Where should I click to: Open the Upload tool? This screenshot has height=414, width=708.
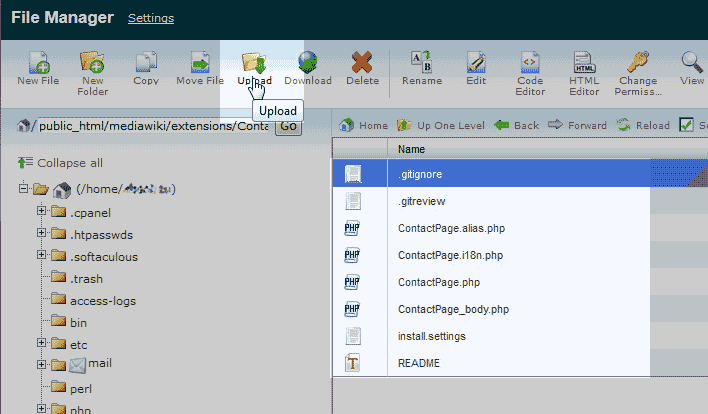pyautogui.click(x=253, y=63)
